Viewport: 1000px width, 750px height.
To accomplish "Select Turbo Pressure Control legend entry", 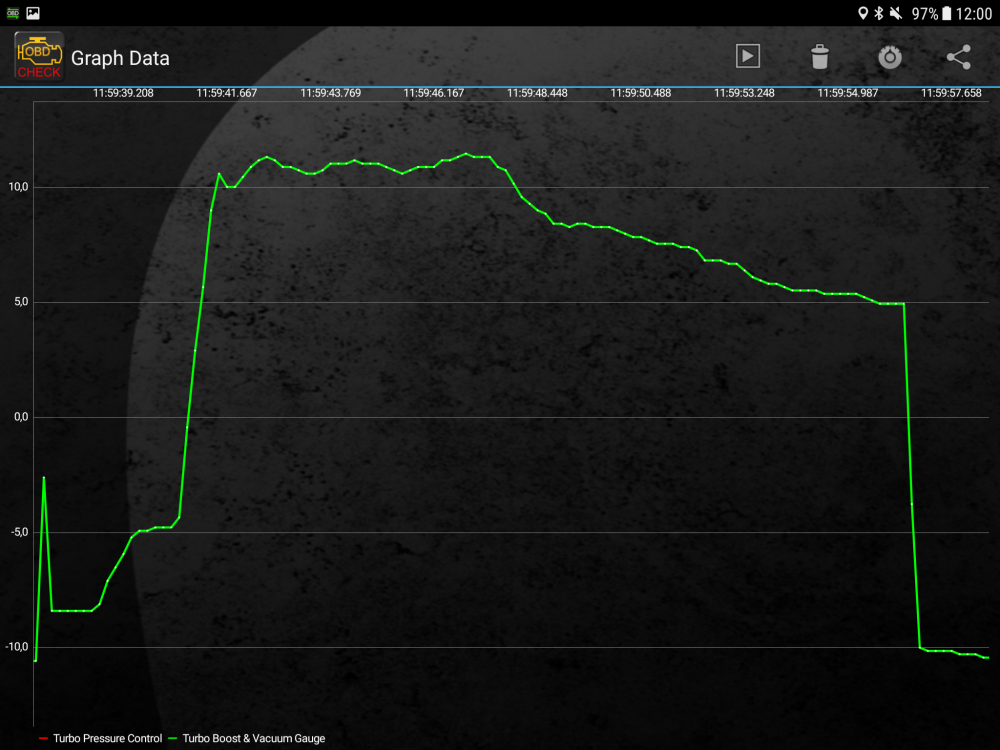I will point(100,738).
